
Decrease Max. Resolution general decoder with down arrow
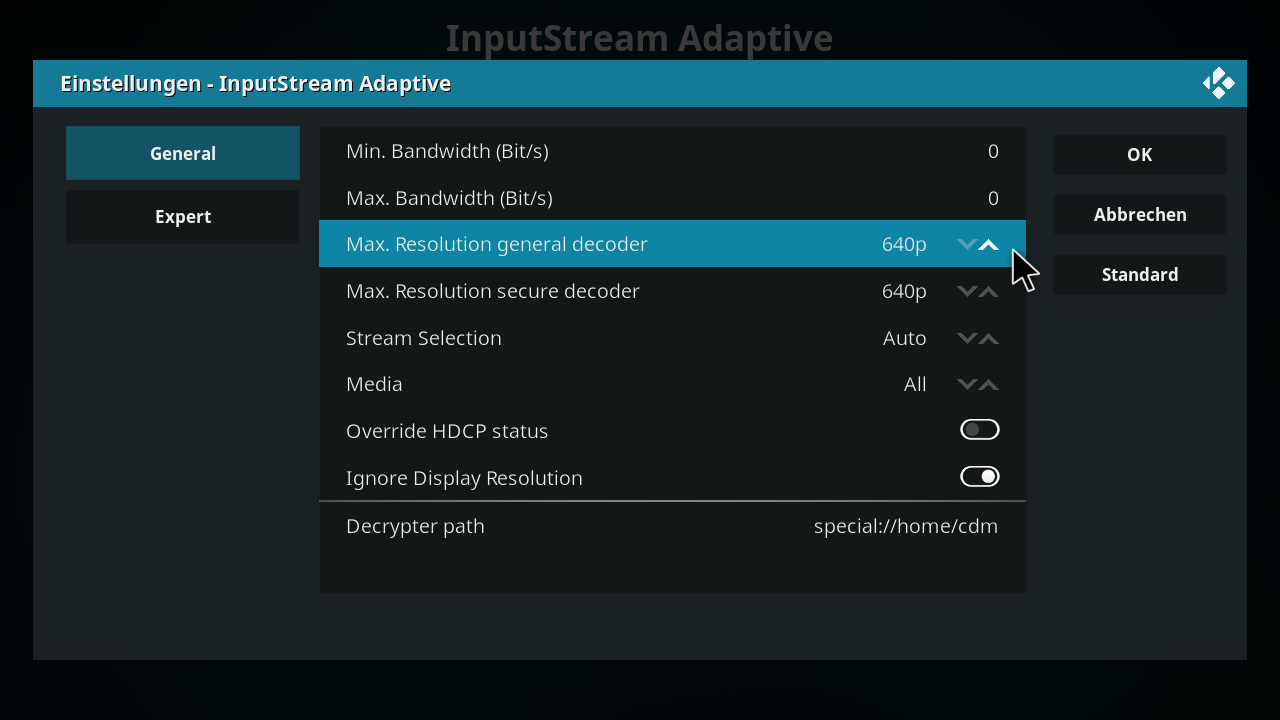point(967,245)
